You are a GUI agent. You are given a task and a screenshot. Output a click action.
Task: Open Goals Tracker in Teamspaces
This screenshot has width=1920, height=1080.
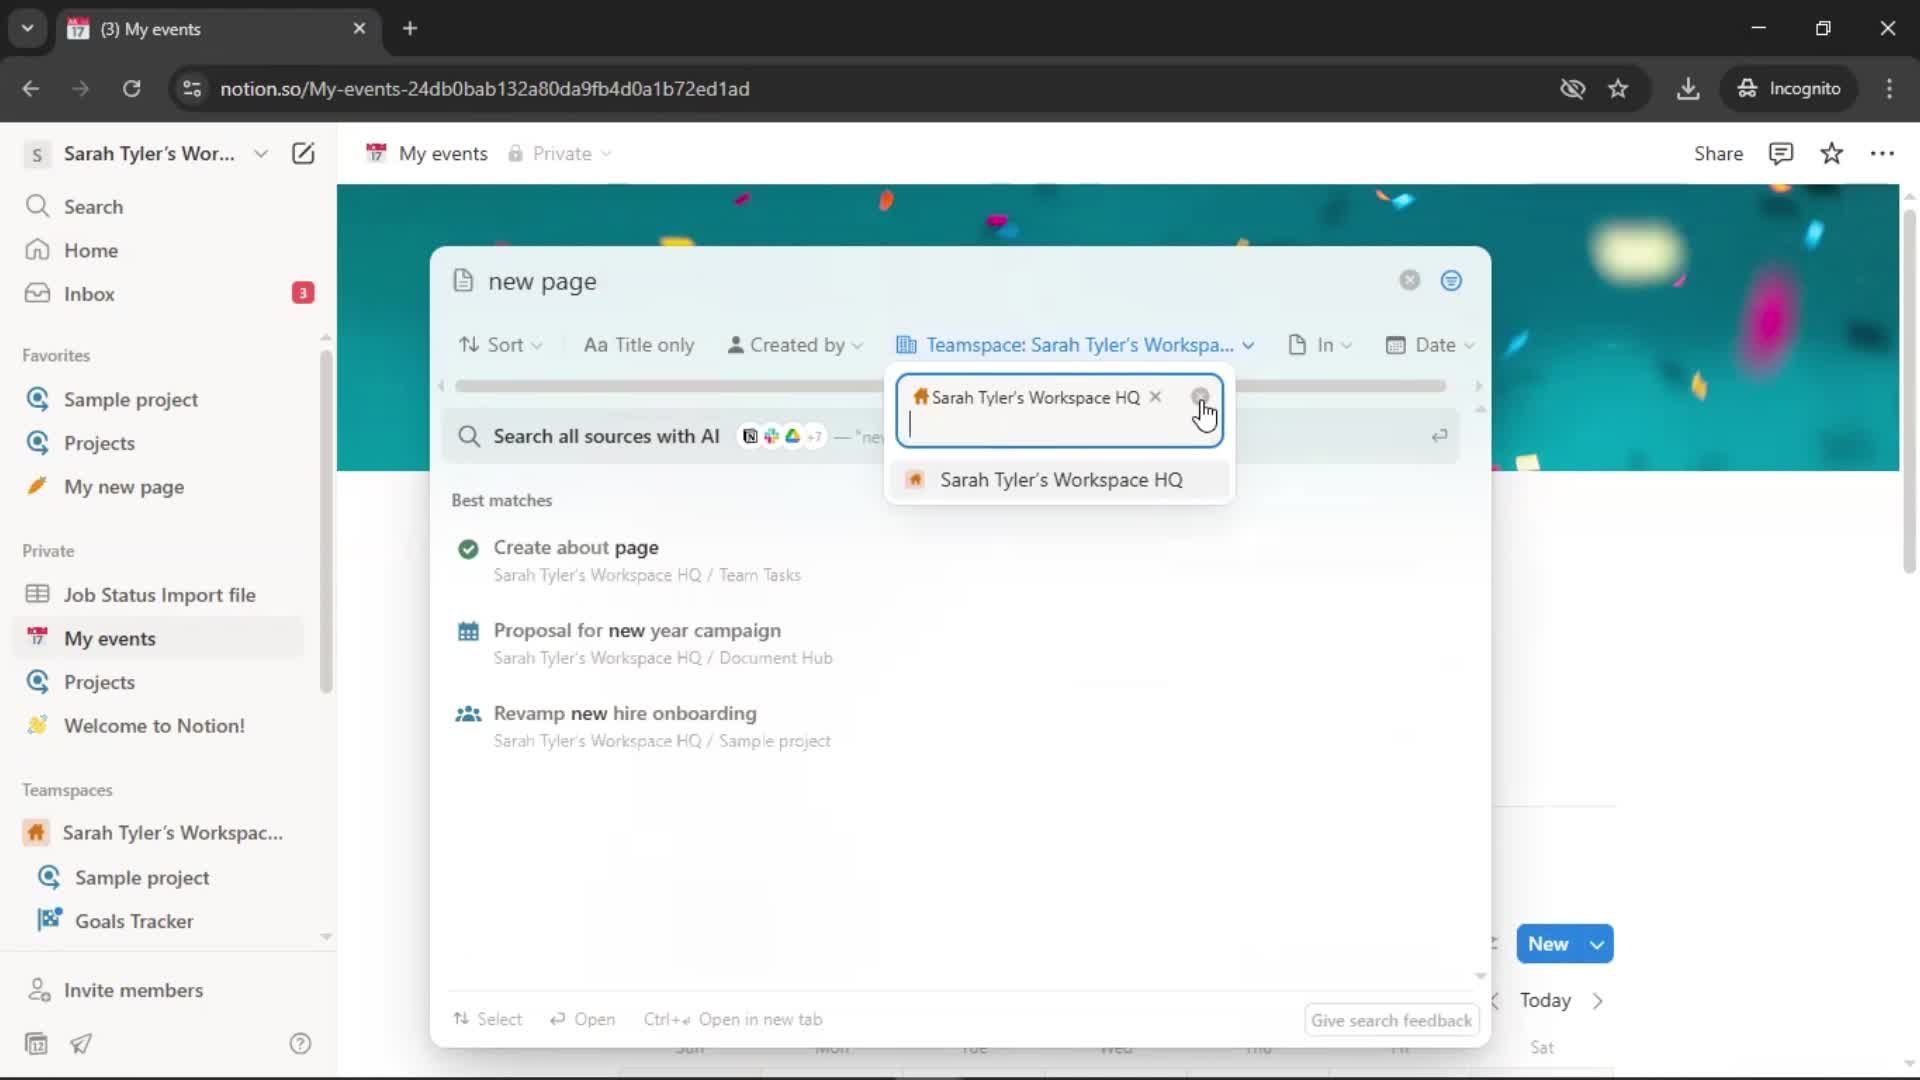[160, 921]
